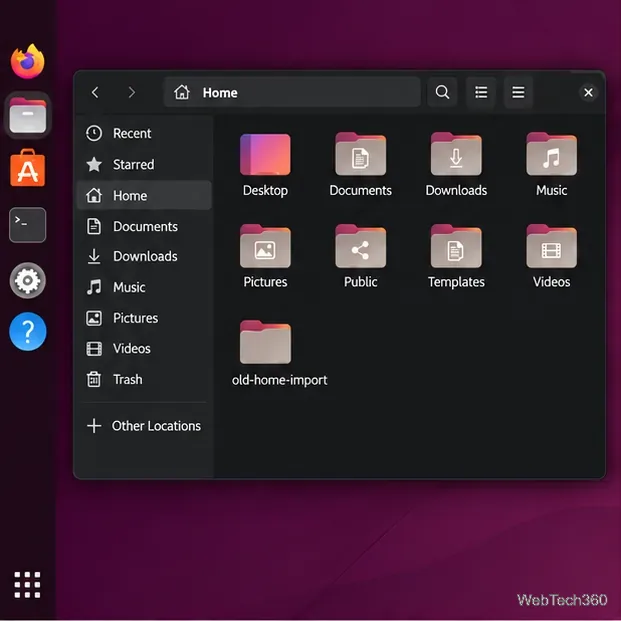Screen dimensions: 621x621
Task: Select the Templates folder icon
Action: [456, 246]
